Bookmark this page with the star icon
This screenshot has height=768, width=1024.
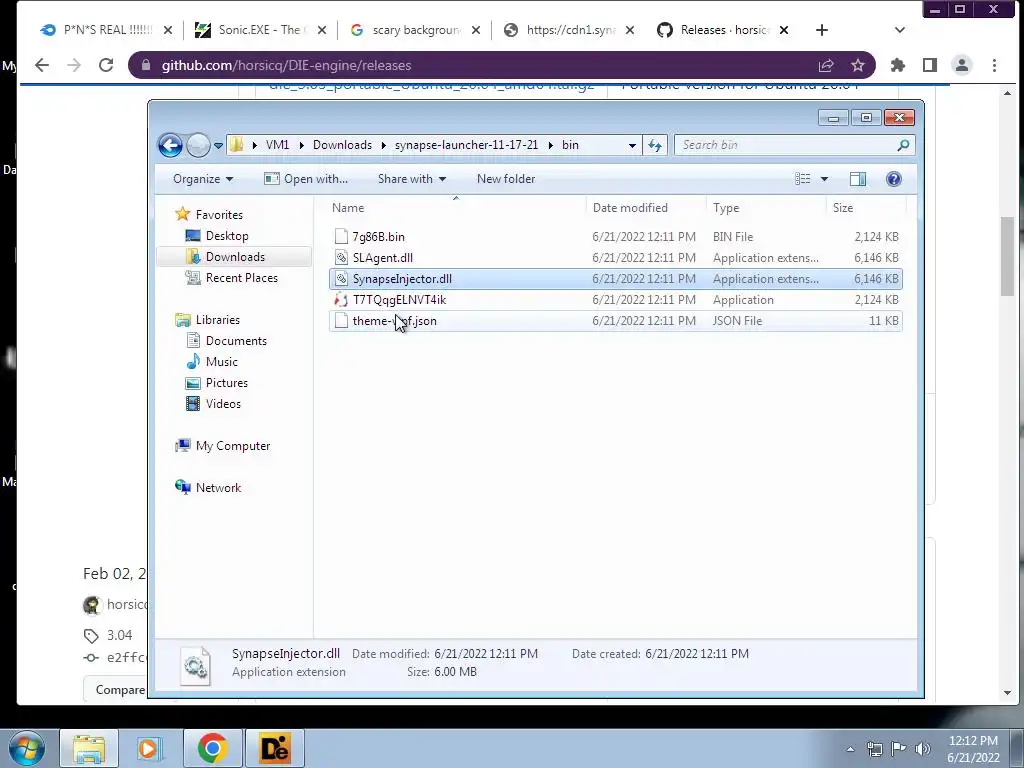click(x=857, y=65)
